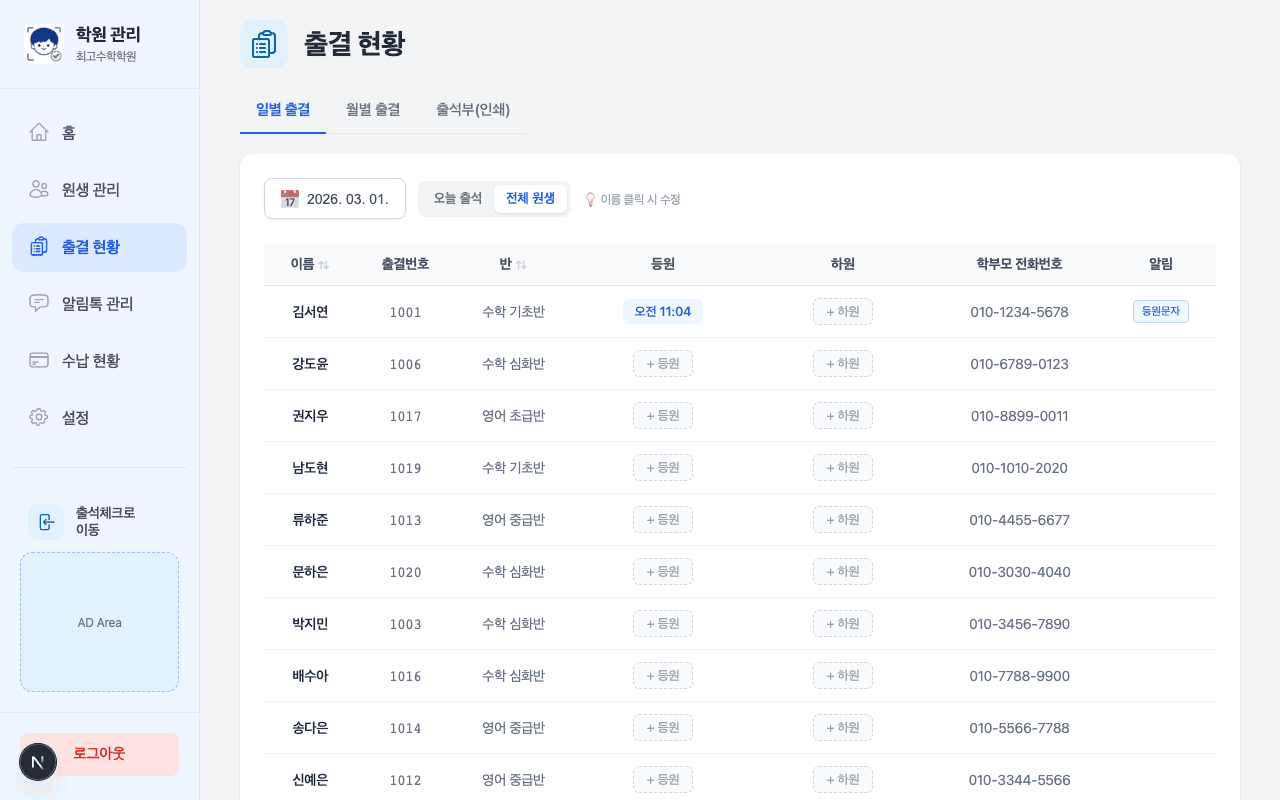1280x800 pixels.
Task: Click the 출석체크로 이동 arrow icon
Action: pos(46,522)
